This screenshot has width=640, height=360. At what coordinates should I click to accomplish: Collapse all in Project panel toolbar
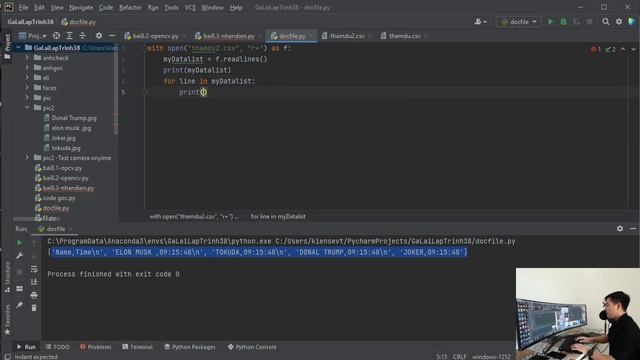(82, 36)
